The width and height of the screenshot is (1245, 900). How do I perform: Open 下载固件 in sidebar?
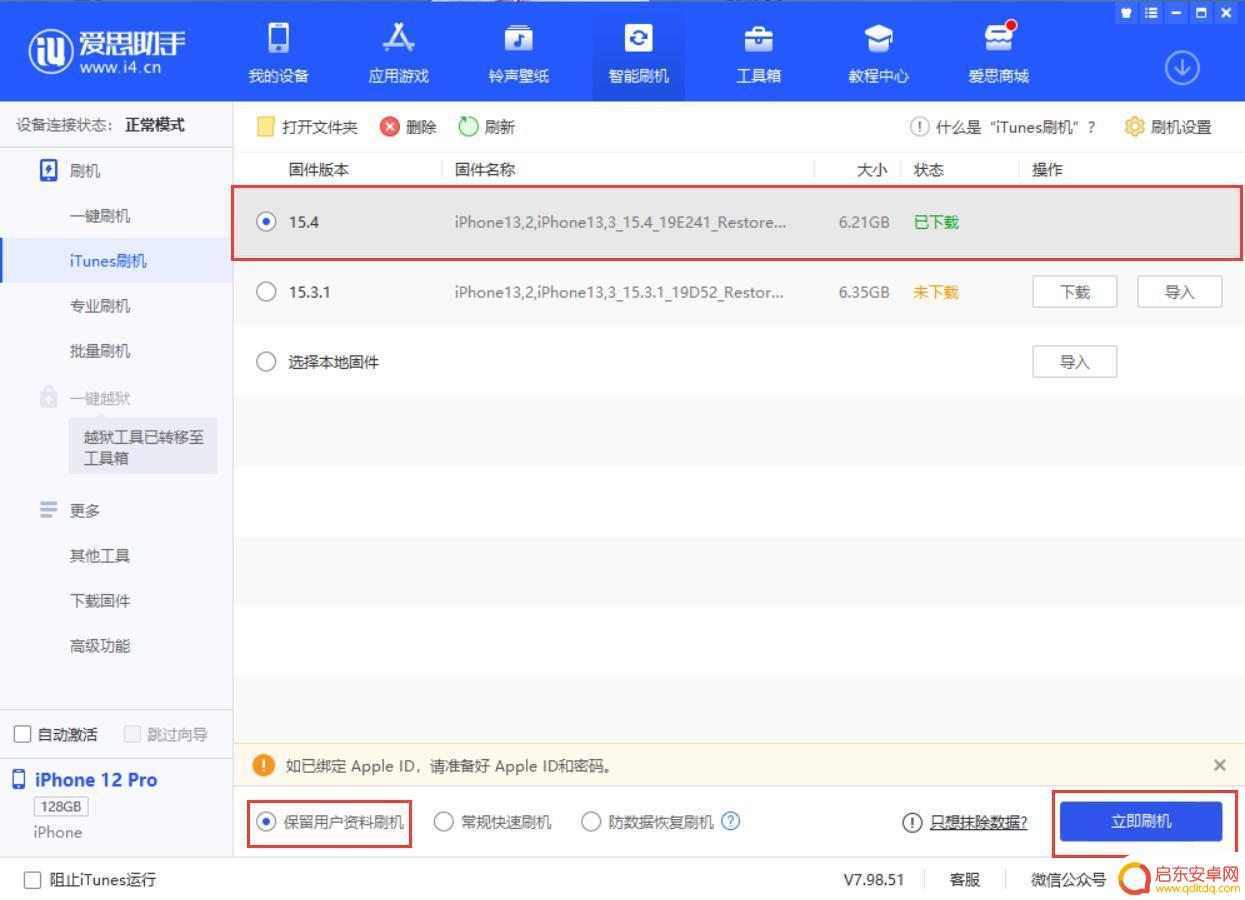coord(100,601)
